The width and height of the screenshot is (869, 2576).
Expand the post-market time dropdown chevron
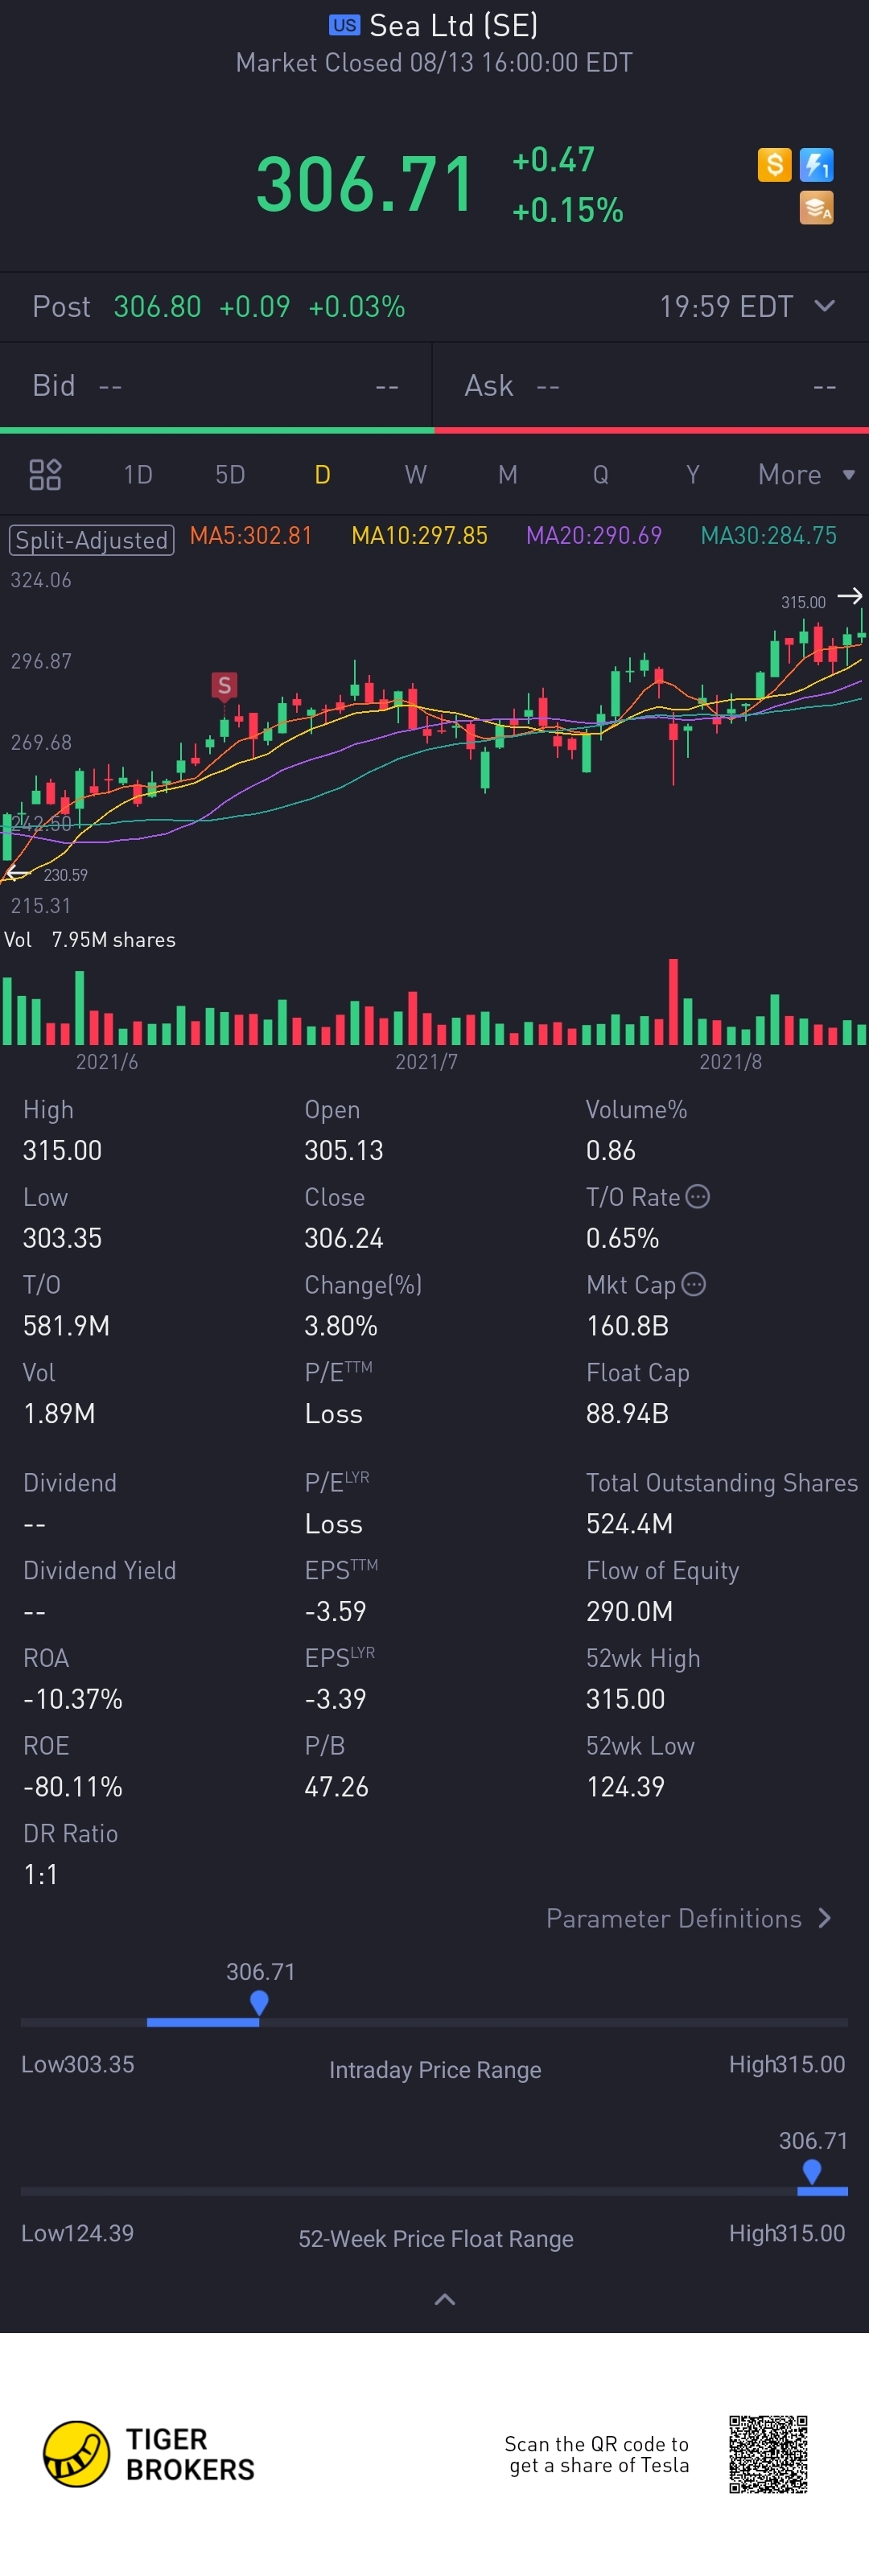(825, 306)
